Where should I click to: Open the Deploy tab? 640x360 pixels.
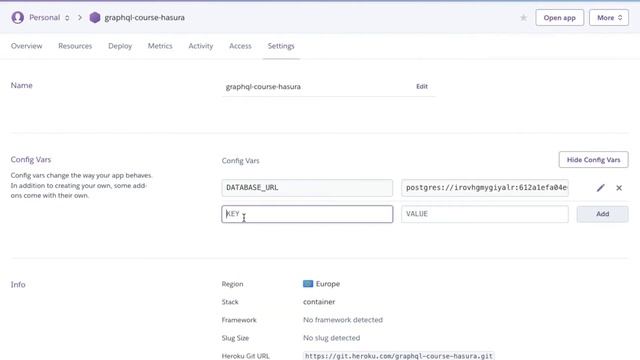pyautogui.click(x=120, y=46)
